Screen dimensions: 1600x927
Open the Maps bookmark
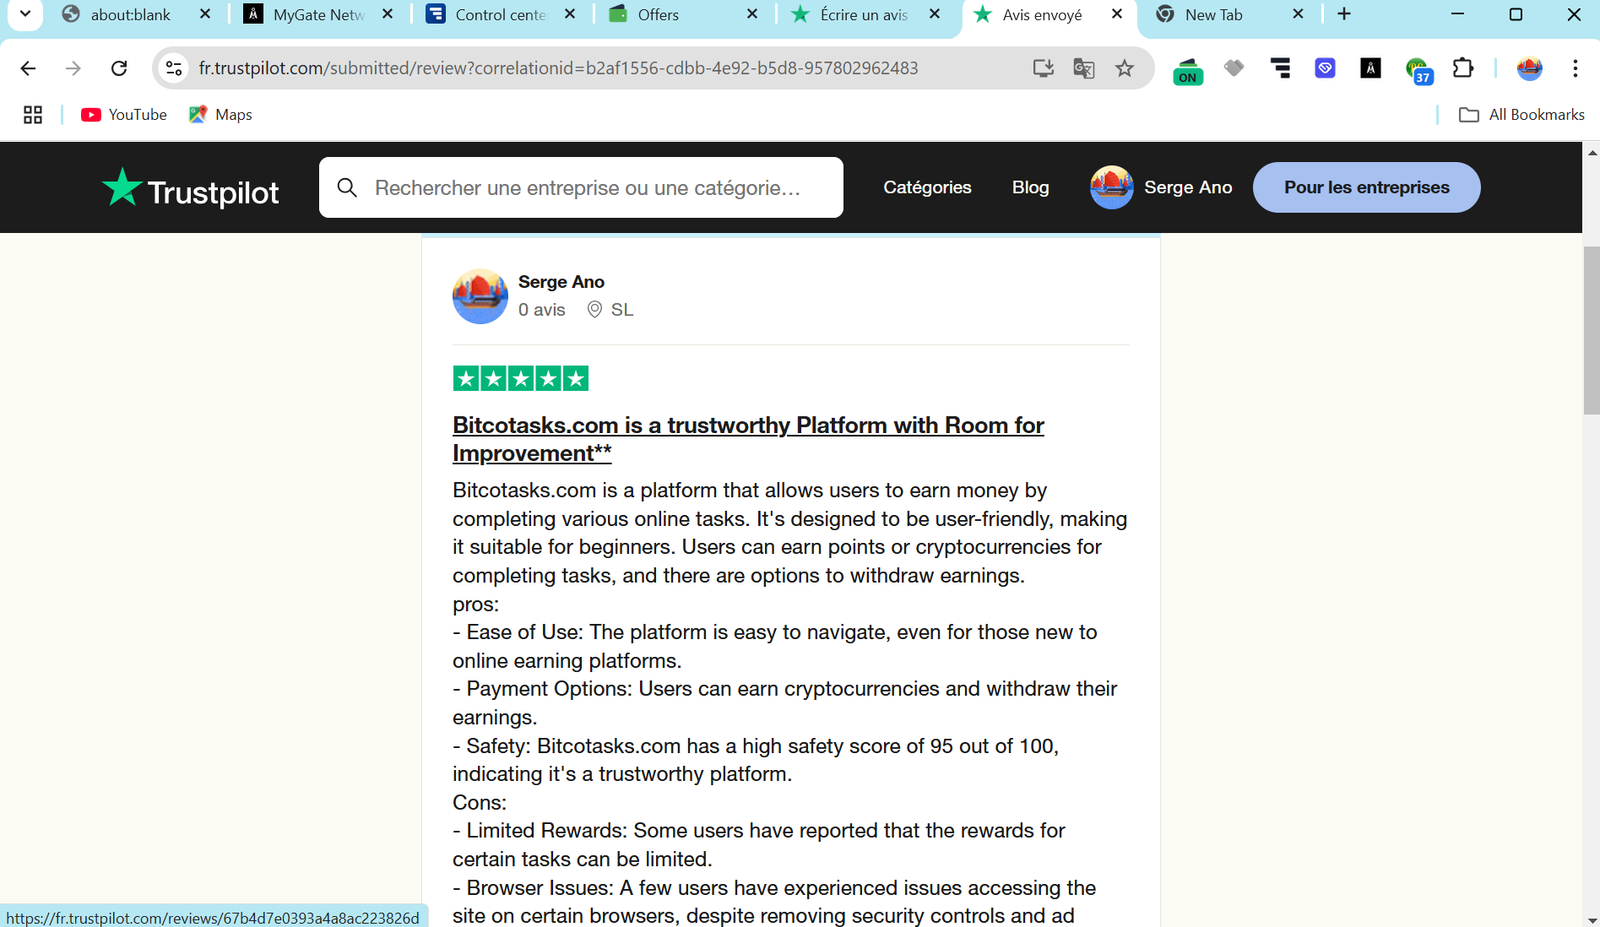[x=221, y=115]
